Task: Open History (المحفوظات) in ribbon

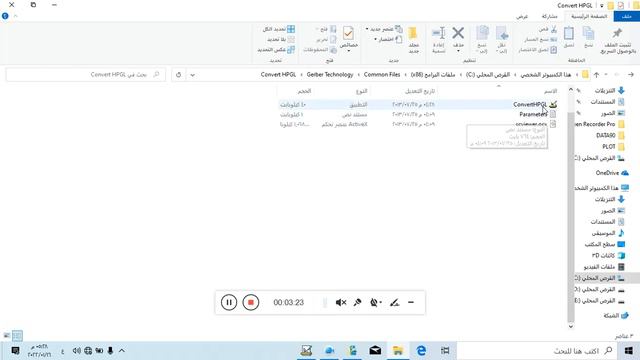Action: (x=320, y=50)
